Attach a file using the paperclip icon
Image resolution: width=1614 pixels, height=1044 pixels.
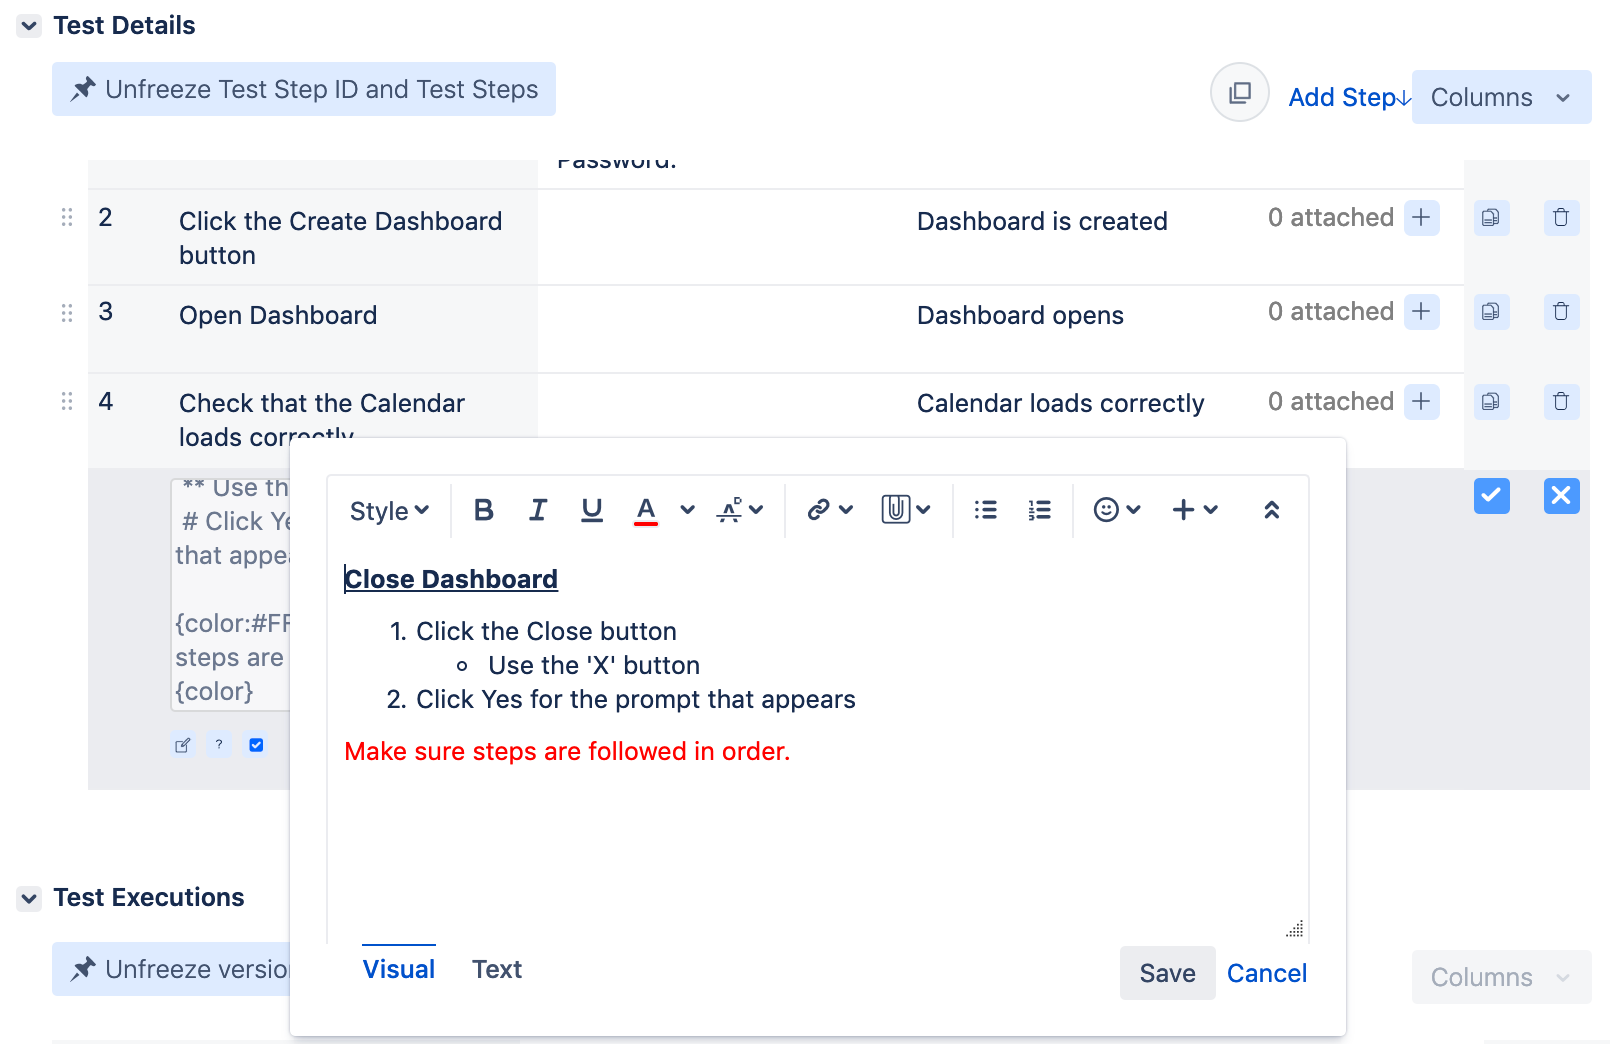(897, 510)
